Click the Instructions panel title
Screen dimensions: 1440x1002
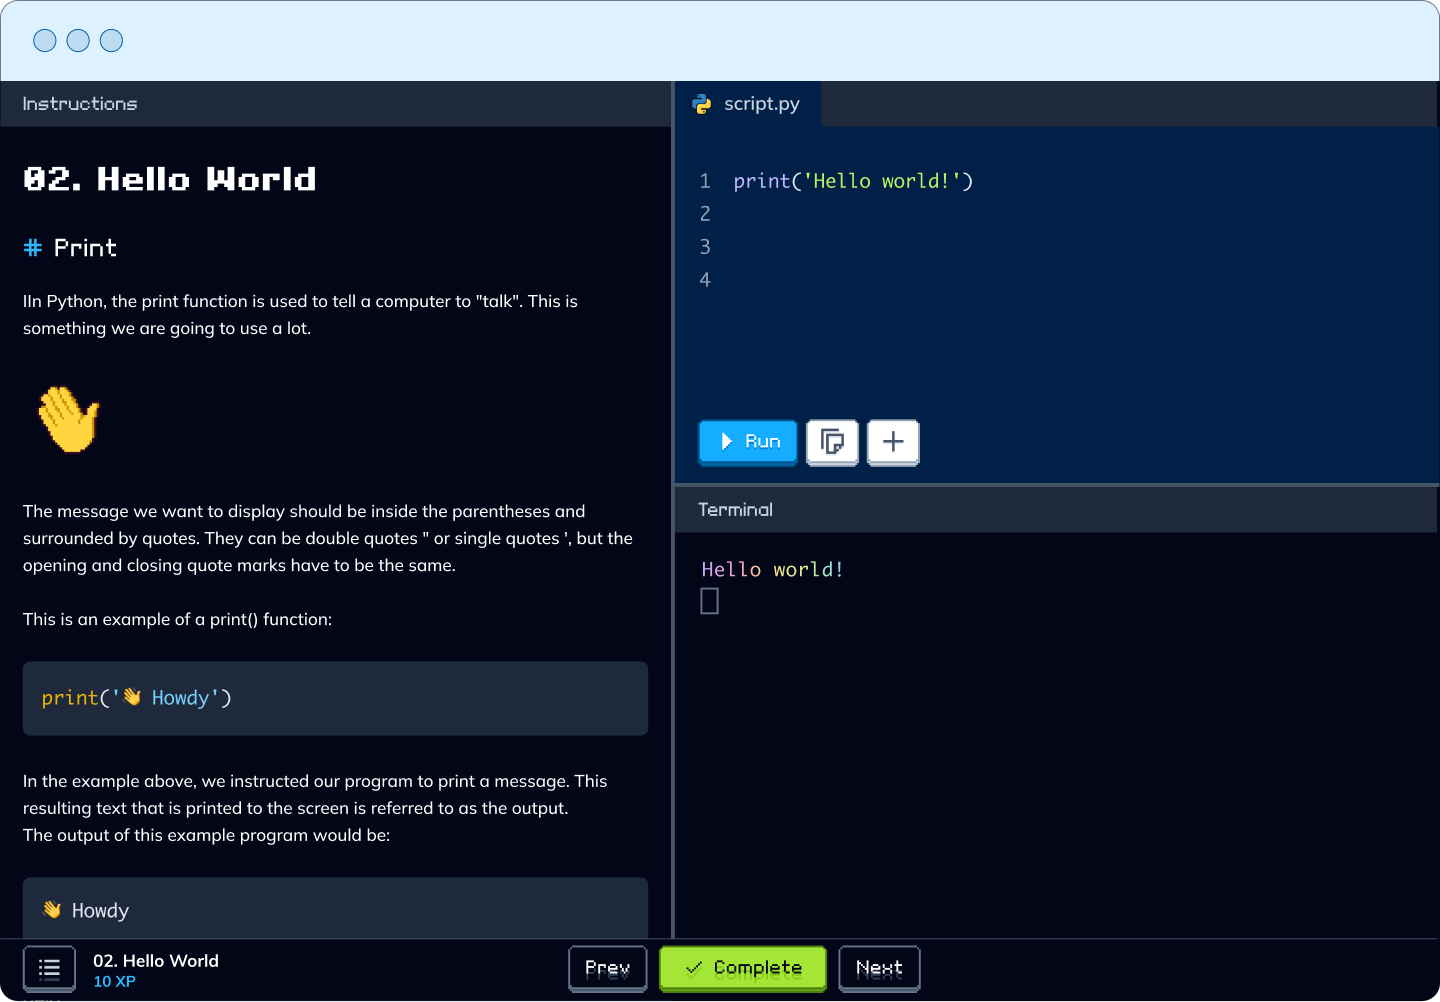pos(80,103)
